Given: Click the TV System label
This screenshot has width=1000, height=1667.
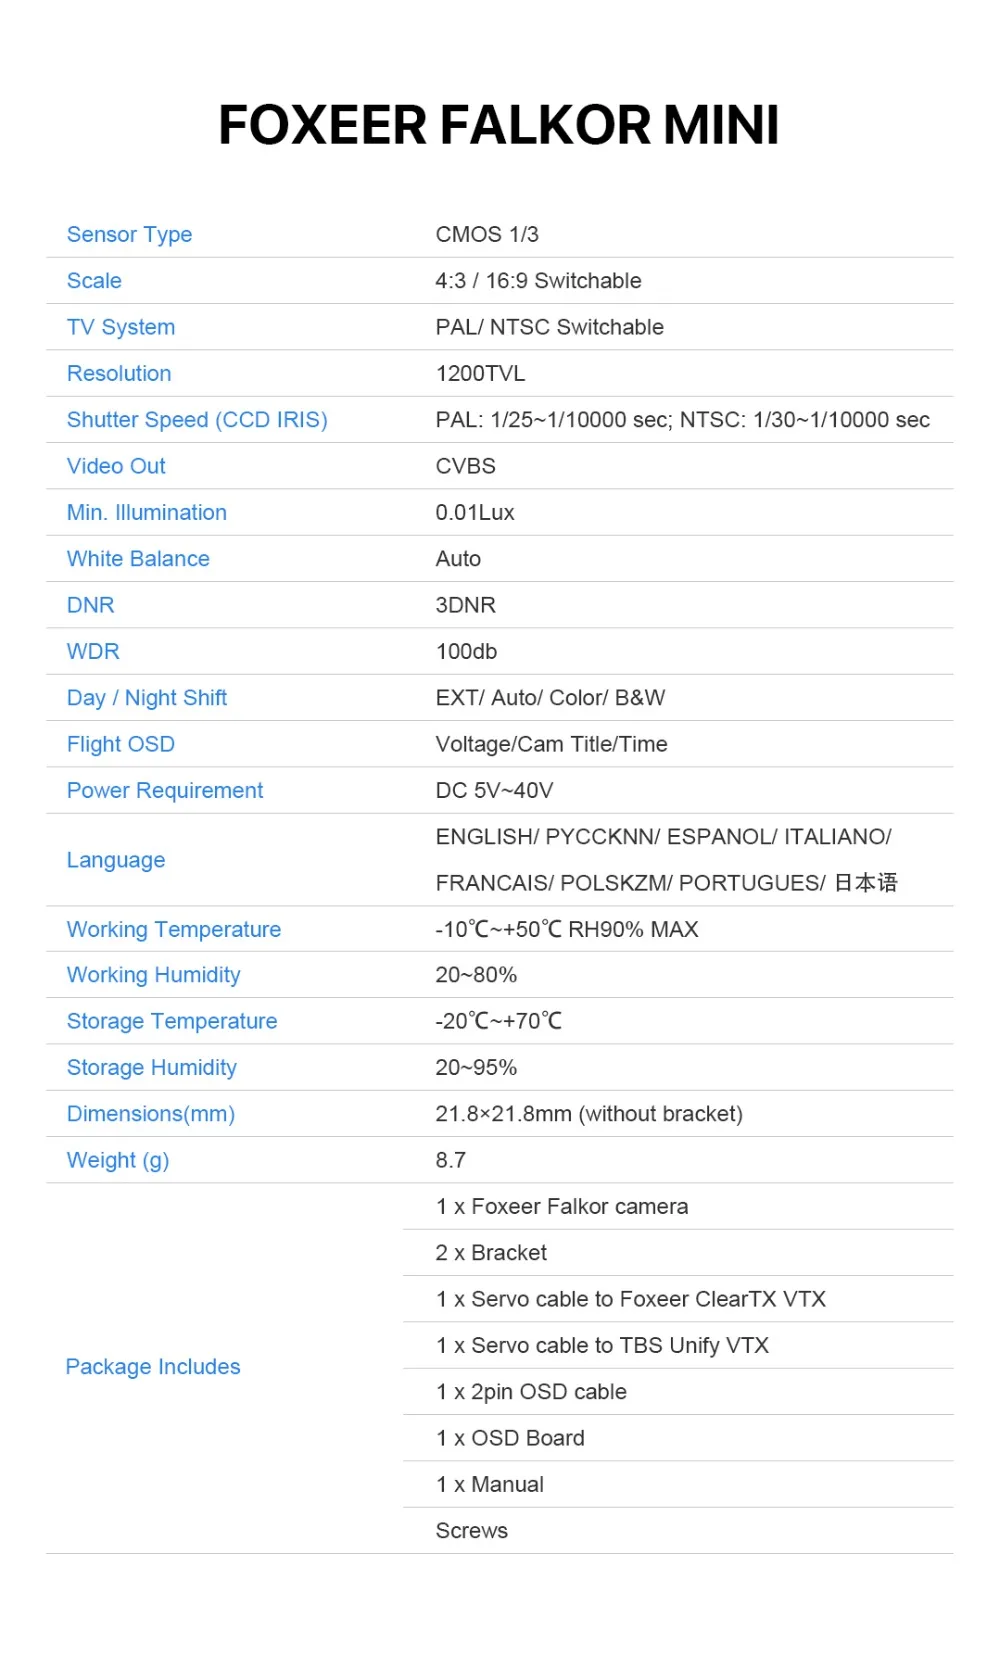Looking at the screenshot, I should coord(121,328).
